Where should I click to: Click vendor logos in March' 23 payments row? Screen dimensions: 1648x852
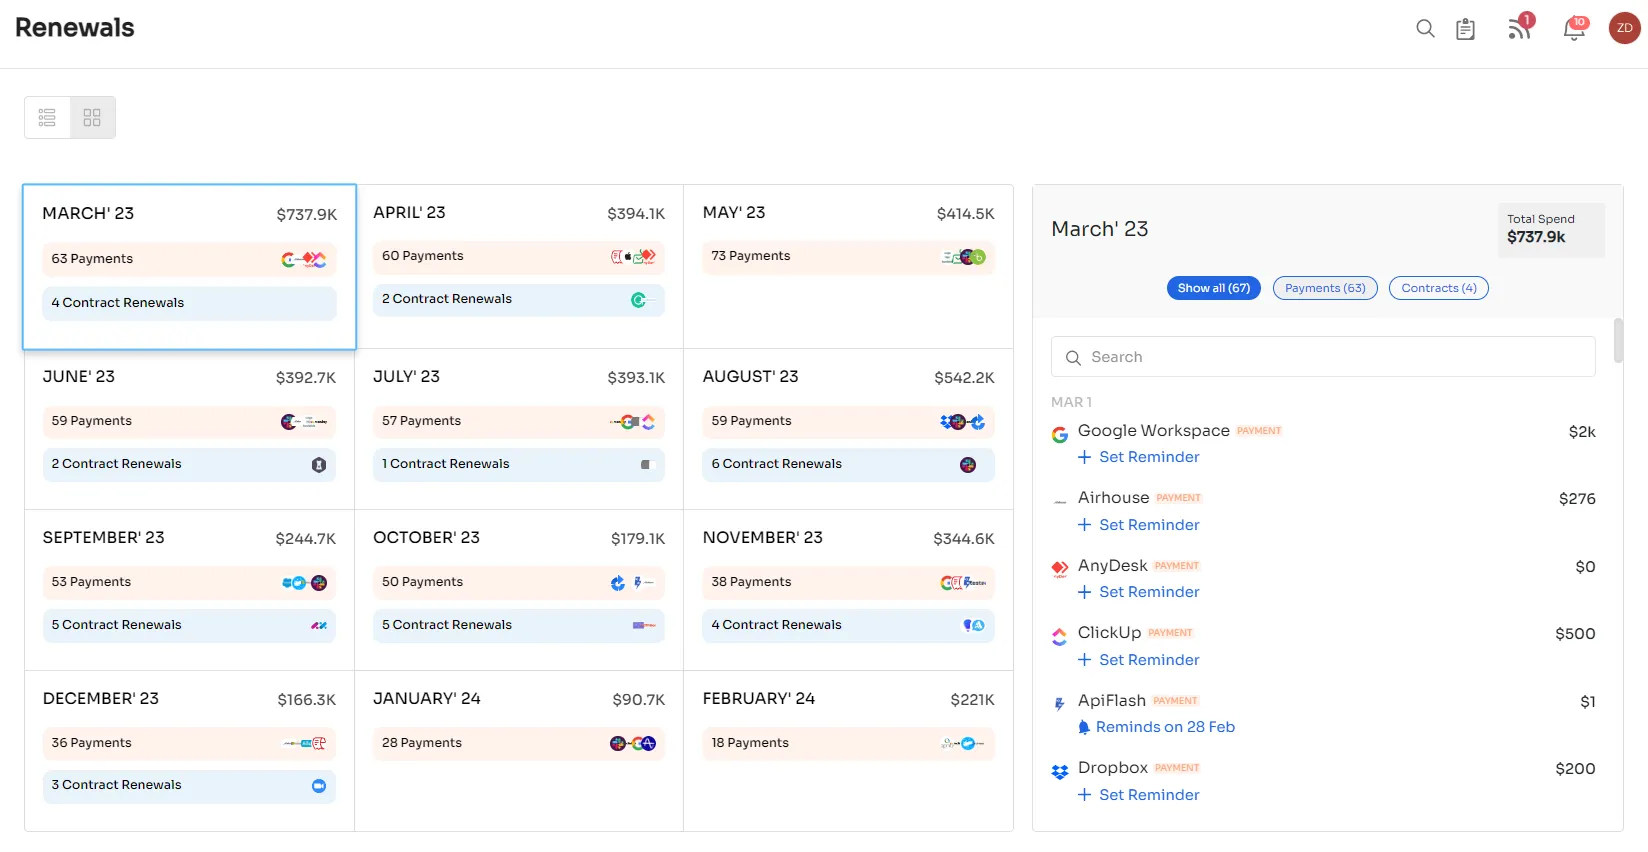(304, 260)
